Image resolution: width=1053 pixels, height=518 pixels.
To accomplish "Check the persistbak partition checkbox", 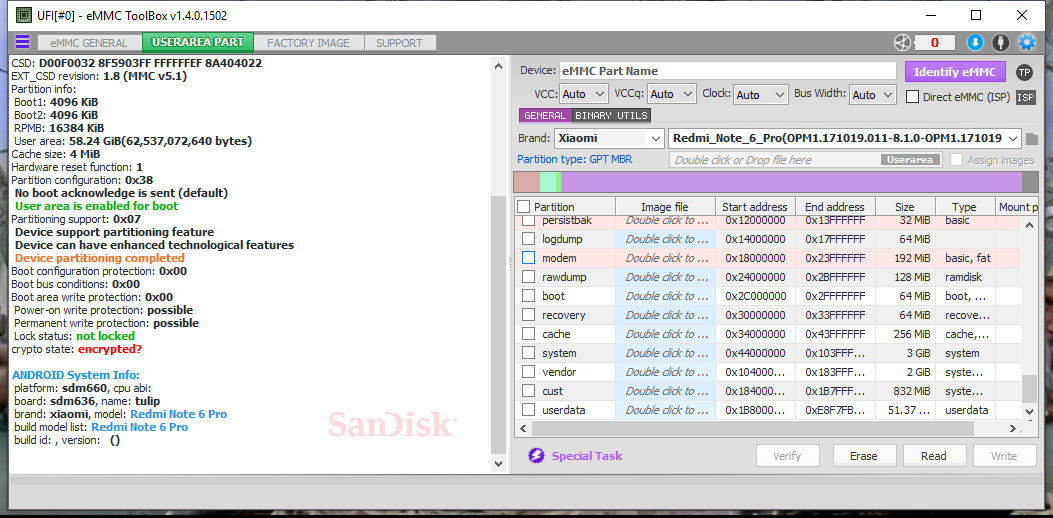I will click(529, 220).
